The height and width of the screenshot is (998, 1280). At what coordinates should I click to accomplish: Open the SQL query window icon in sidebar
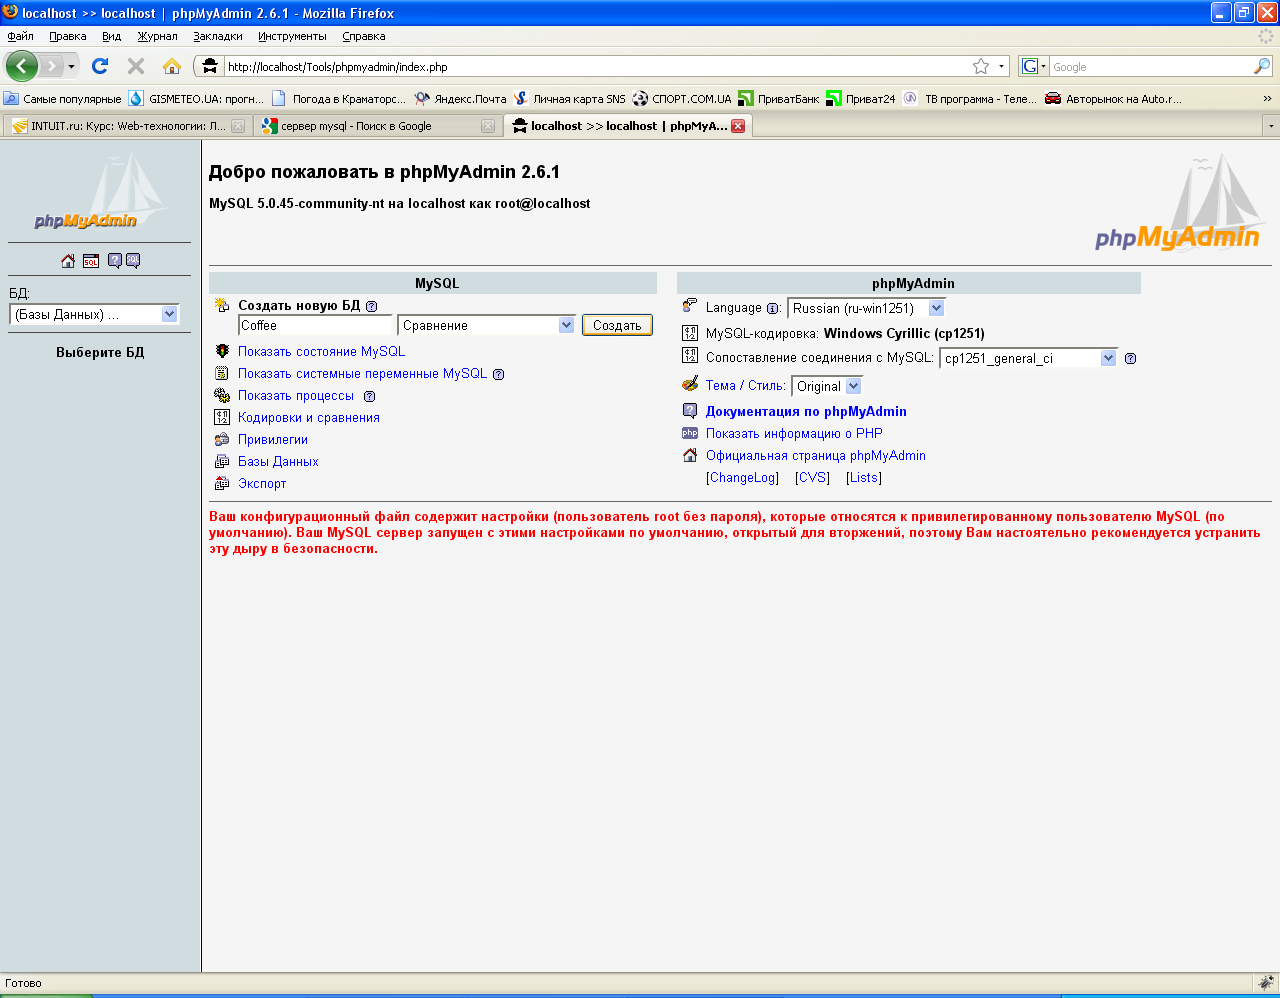[x=91, y=261]
